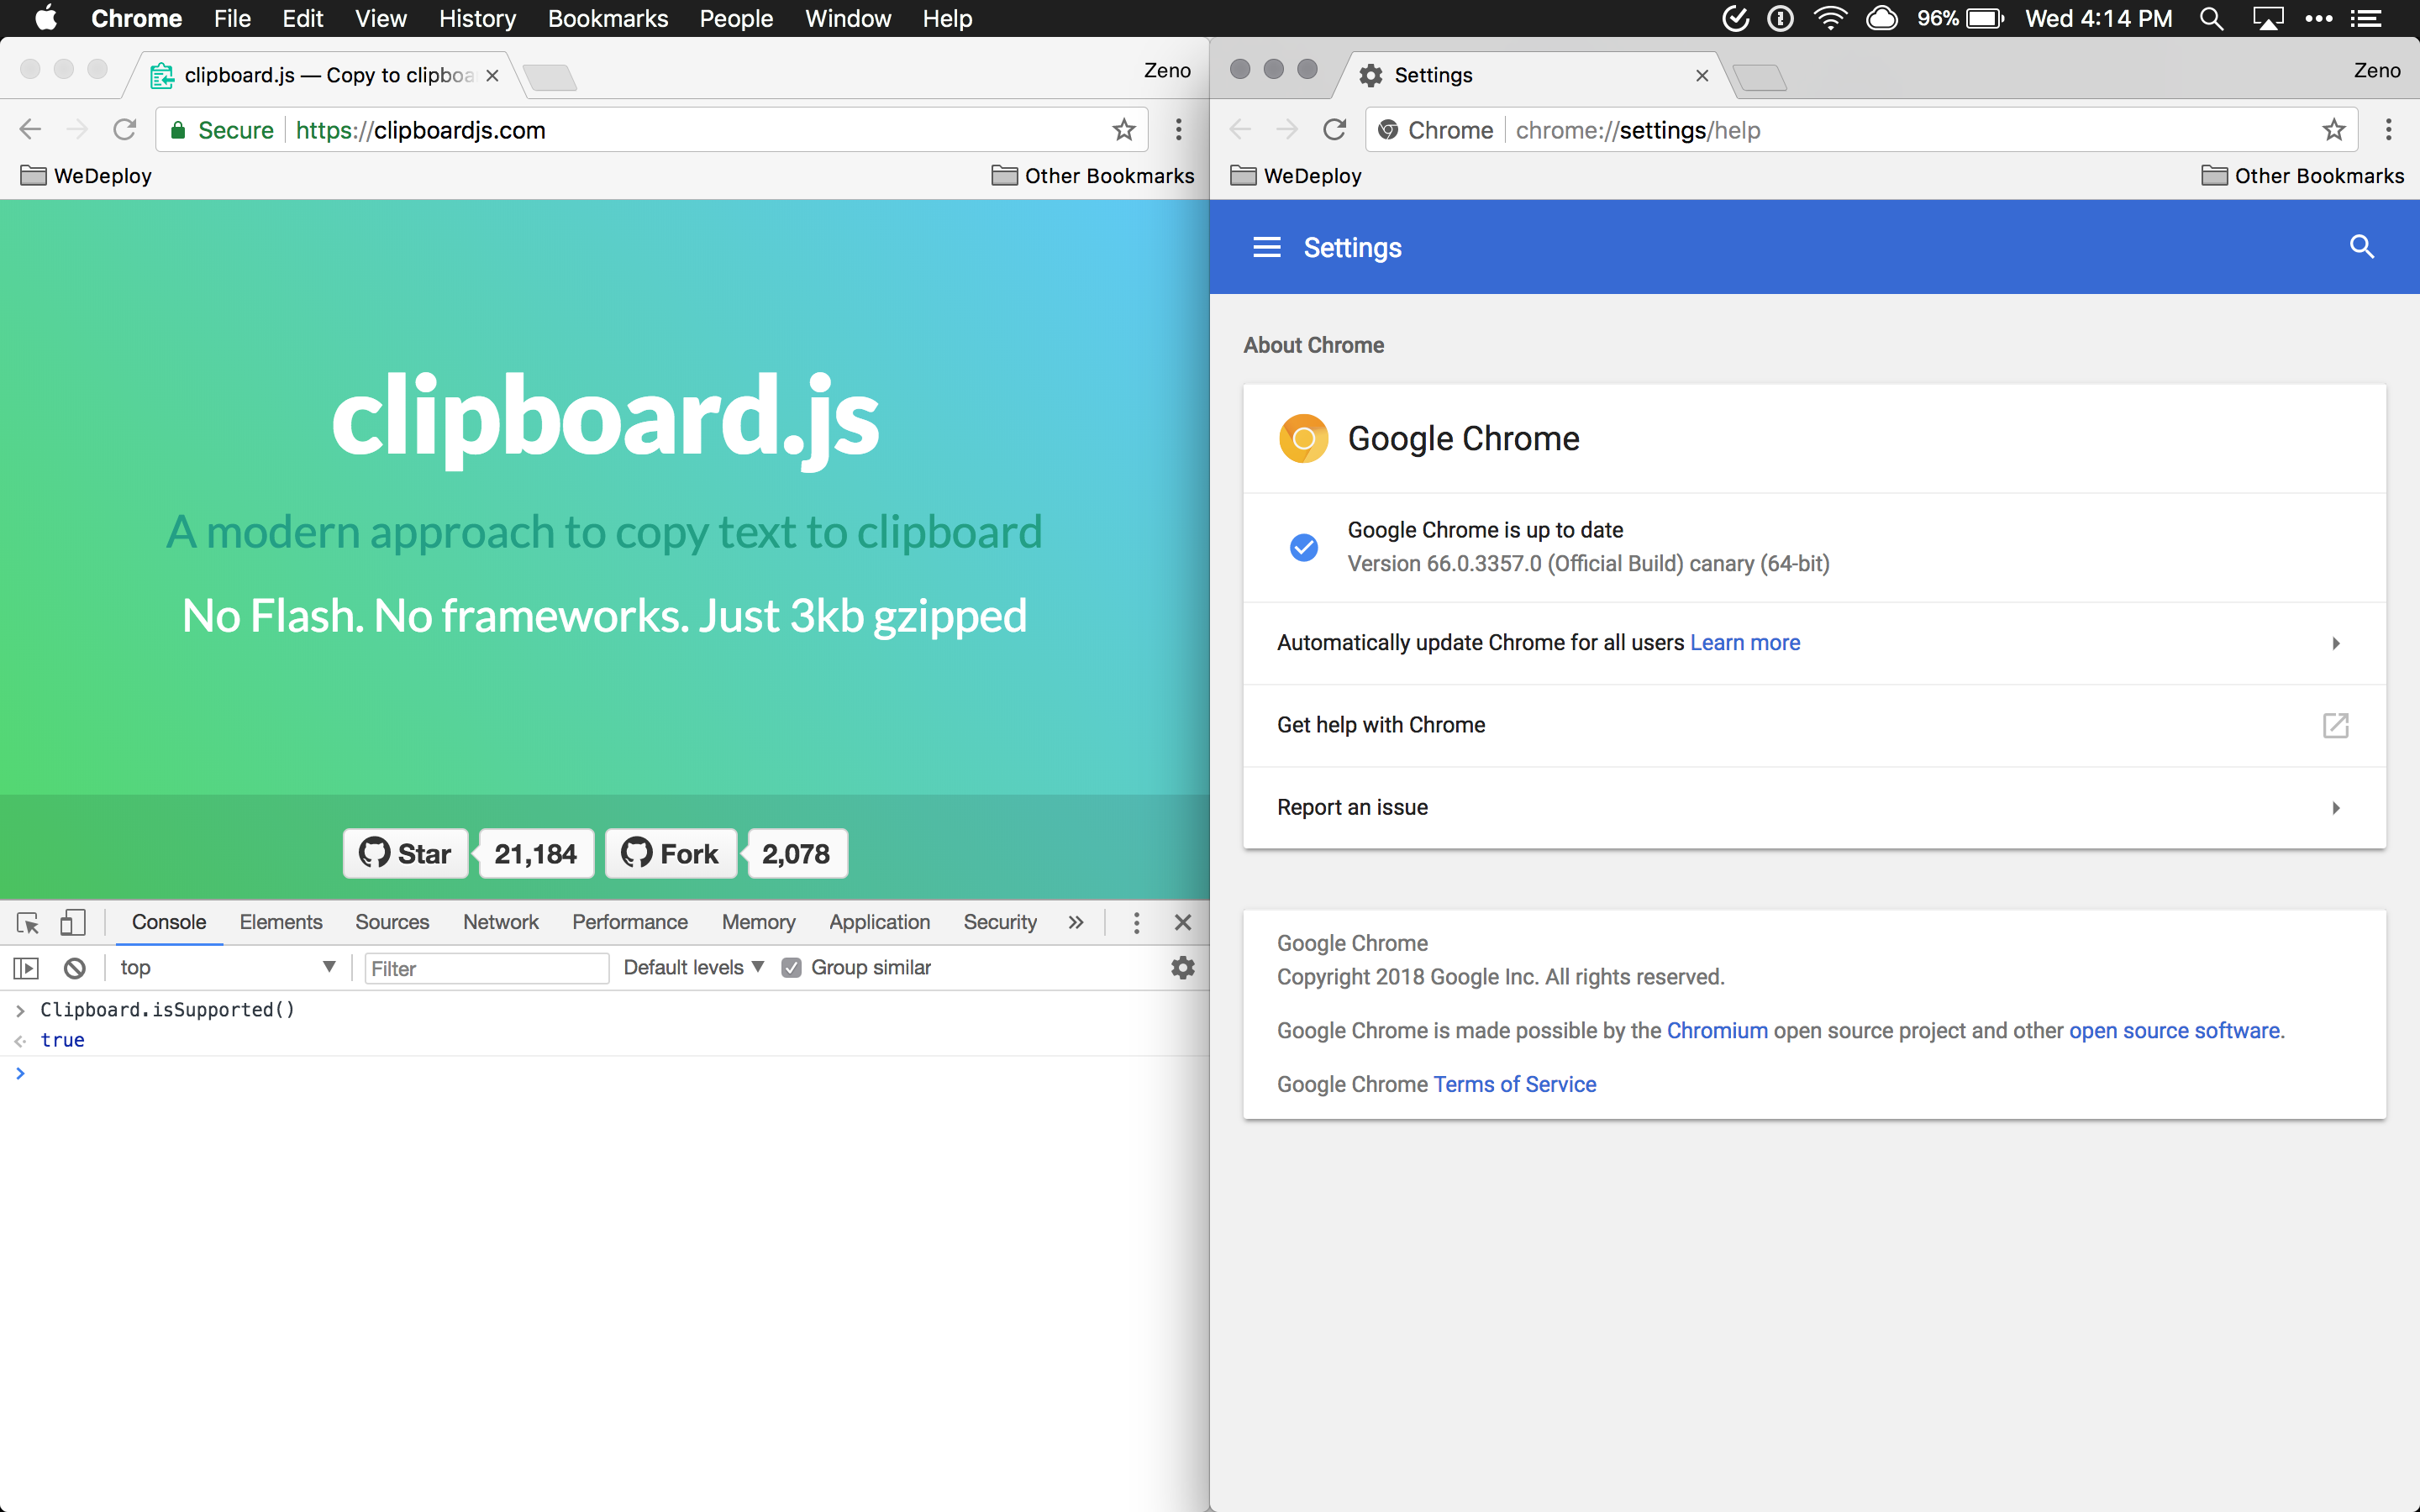The width and height of the screenshot is (2420, 1512).
Task: Reload the chrome://settings/help page
Action: coord(1336,129)
